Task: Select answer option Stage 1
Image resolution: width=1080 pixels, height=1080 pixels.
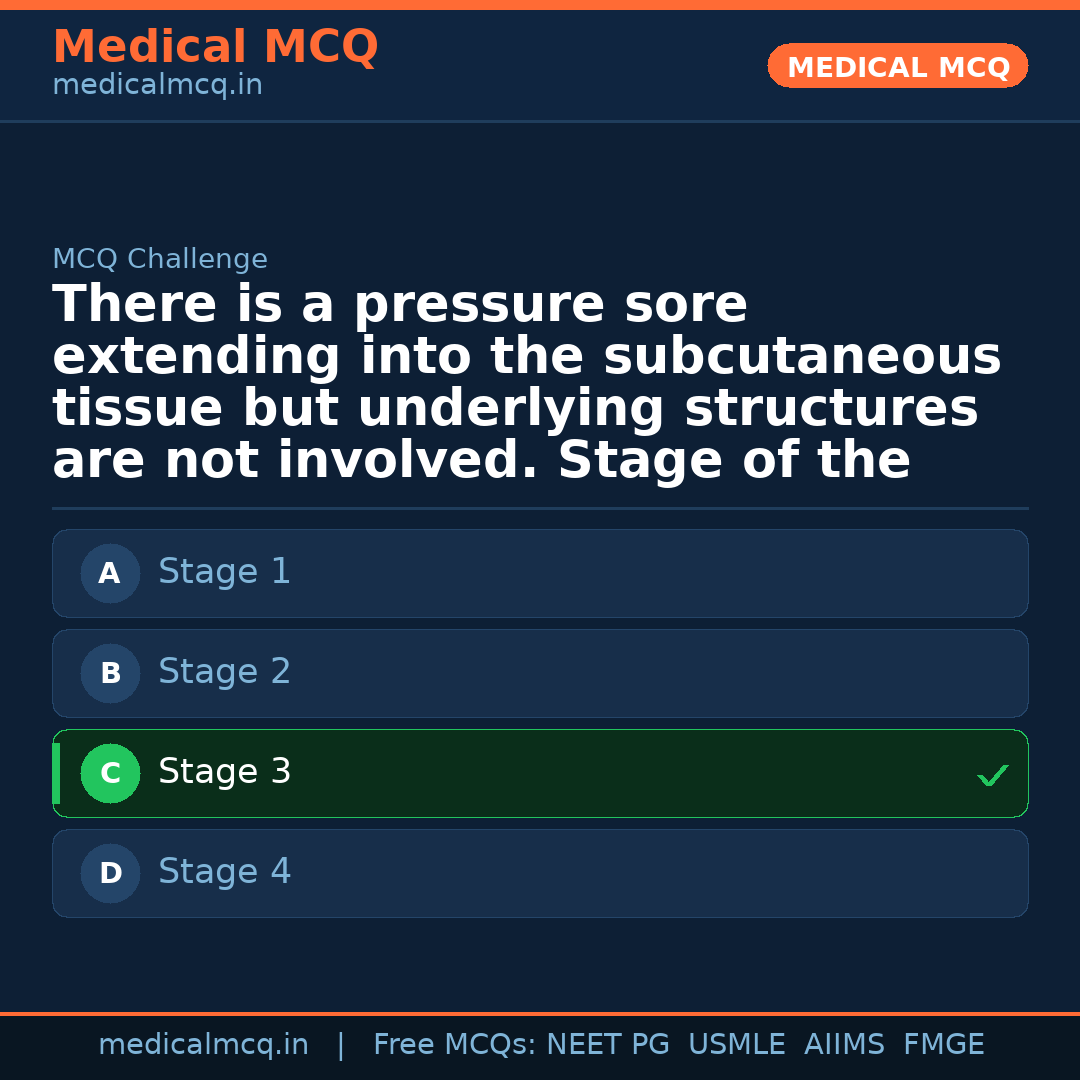Action: tap(540, 573)
